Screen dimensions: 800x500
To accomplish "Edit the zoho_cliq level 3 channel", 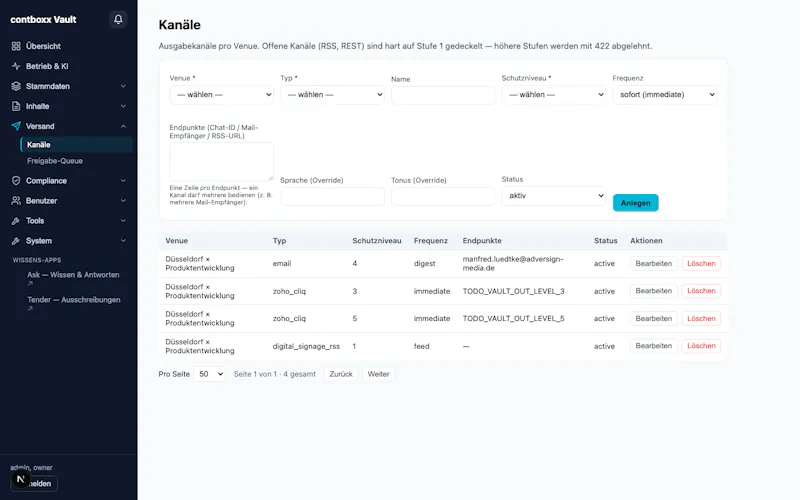I will (x=654, y=291).
